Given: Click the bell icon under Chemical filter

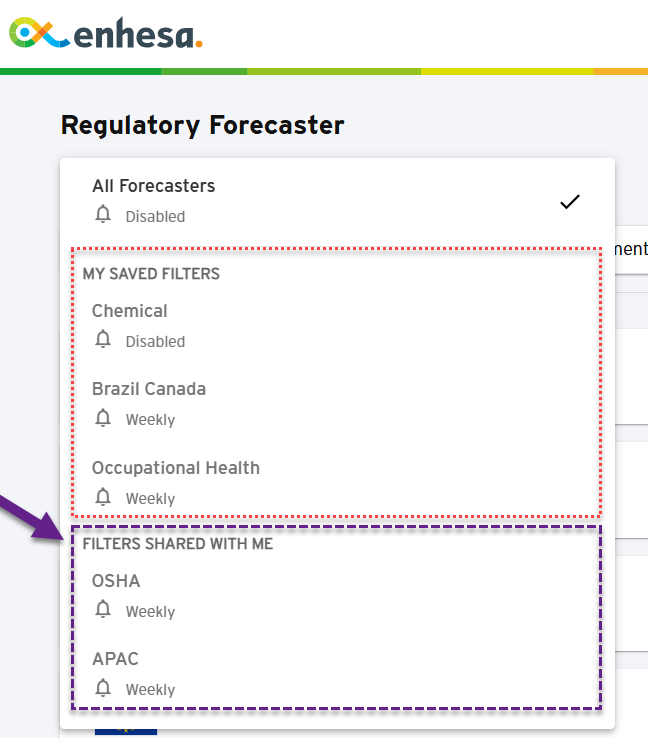Looking at the screenshot, I should coord(103,339).
